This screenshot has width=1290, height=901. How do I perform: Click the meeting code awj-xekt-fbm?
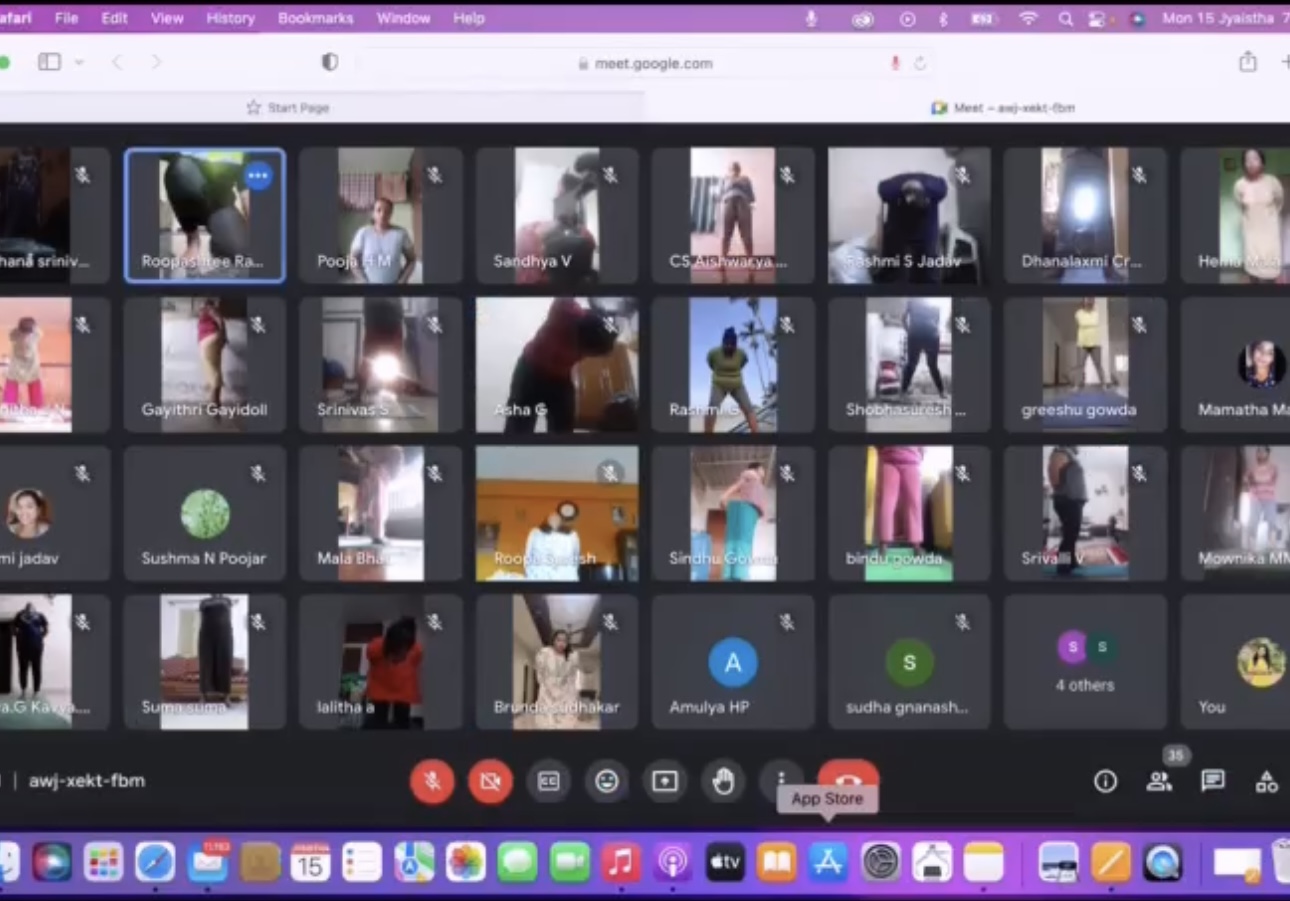[87, 780]
